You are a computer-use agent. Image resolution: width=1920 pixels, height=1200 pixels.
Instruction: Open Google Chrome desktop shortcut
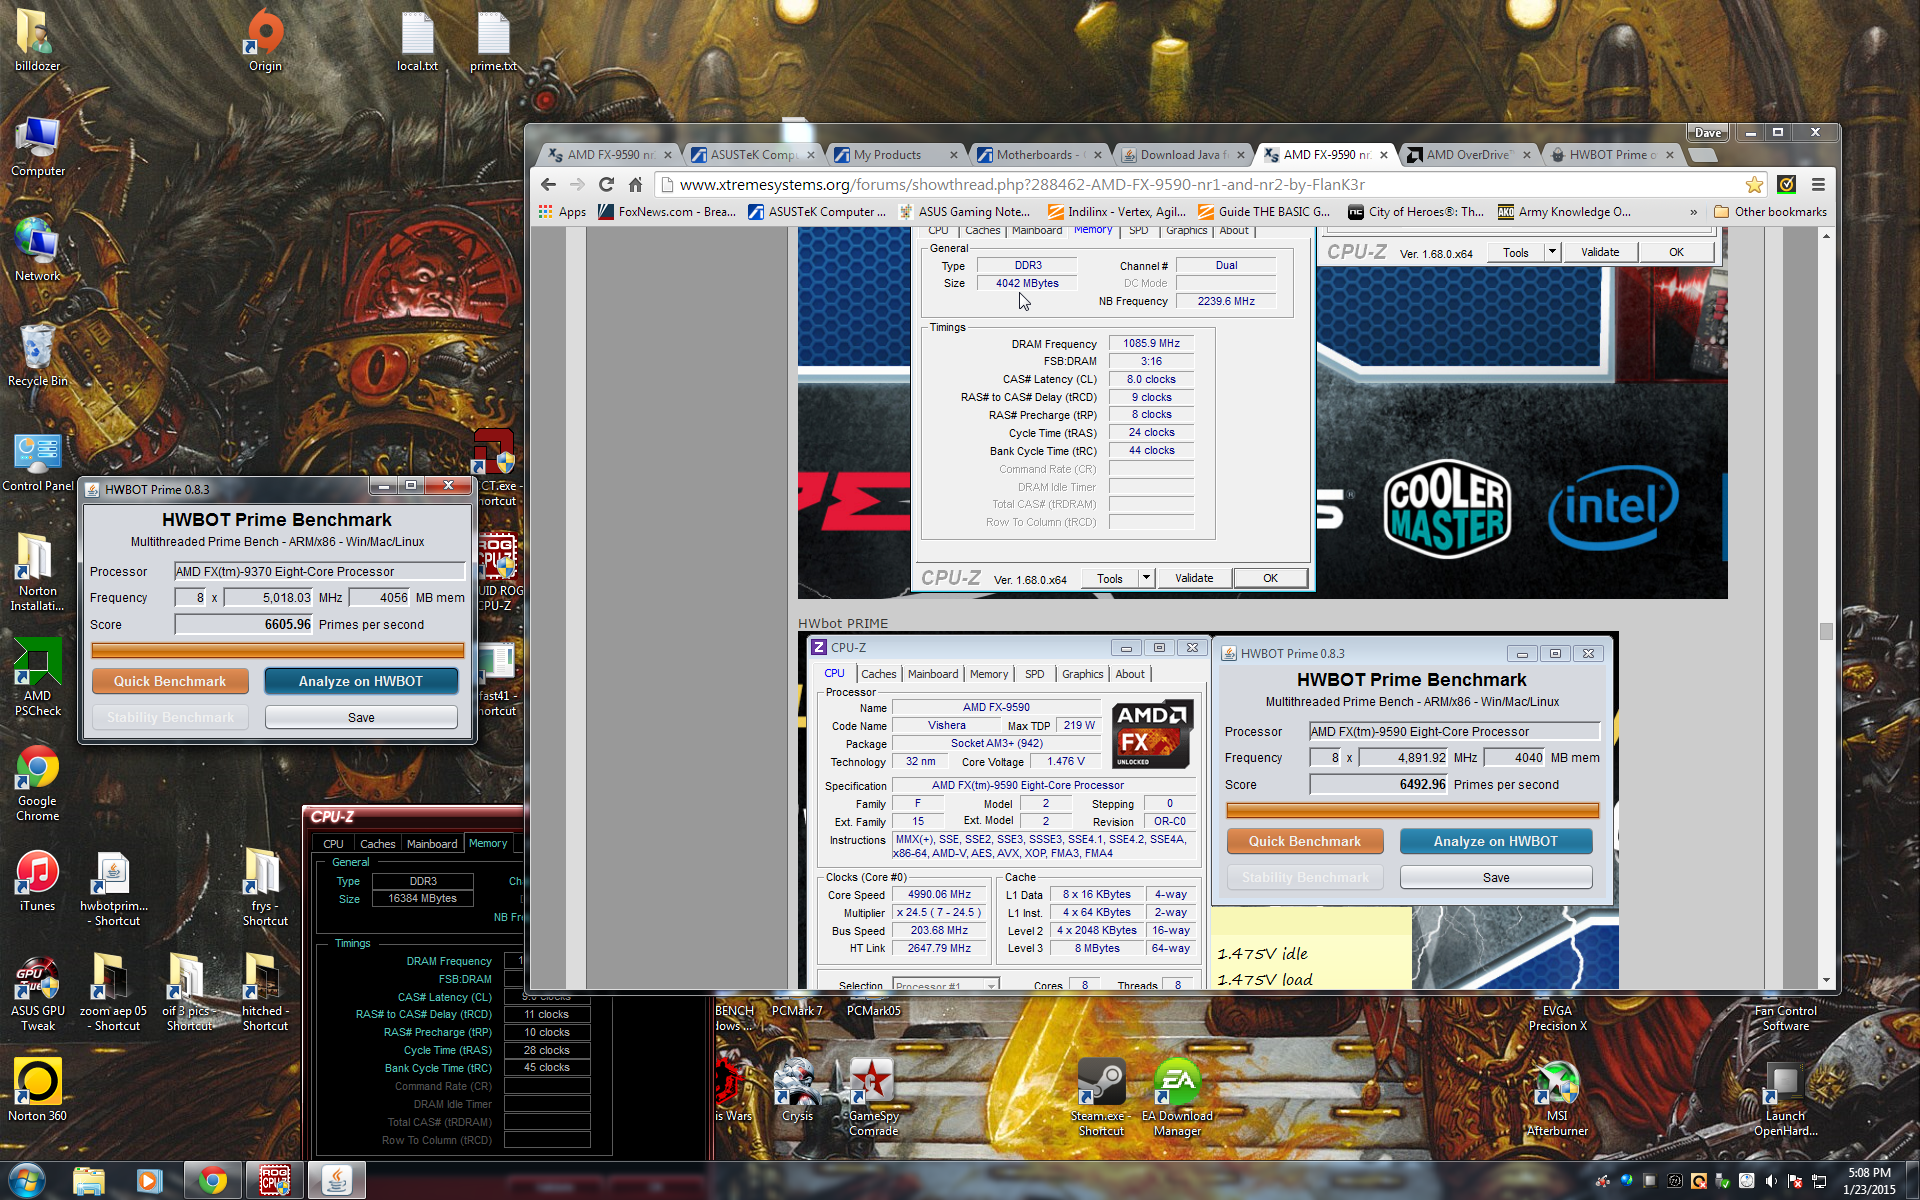point(37,783)
